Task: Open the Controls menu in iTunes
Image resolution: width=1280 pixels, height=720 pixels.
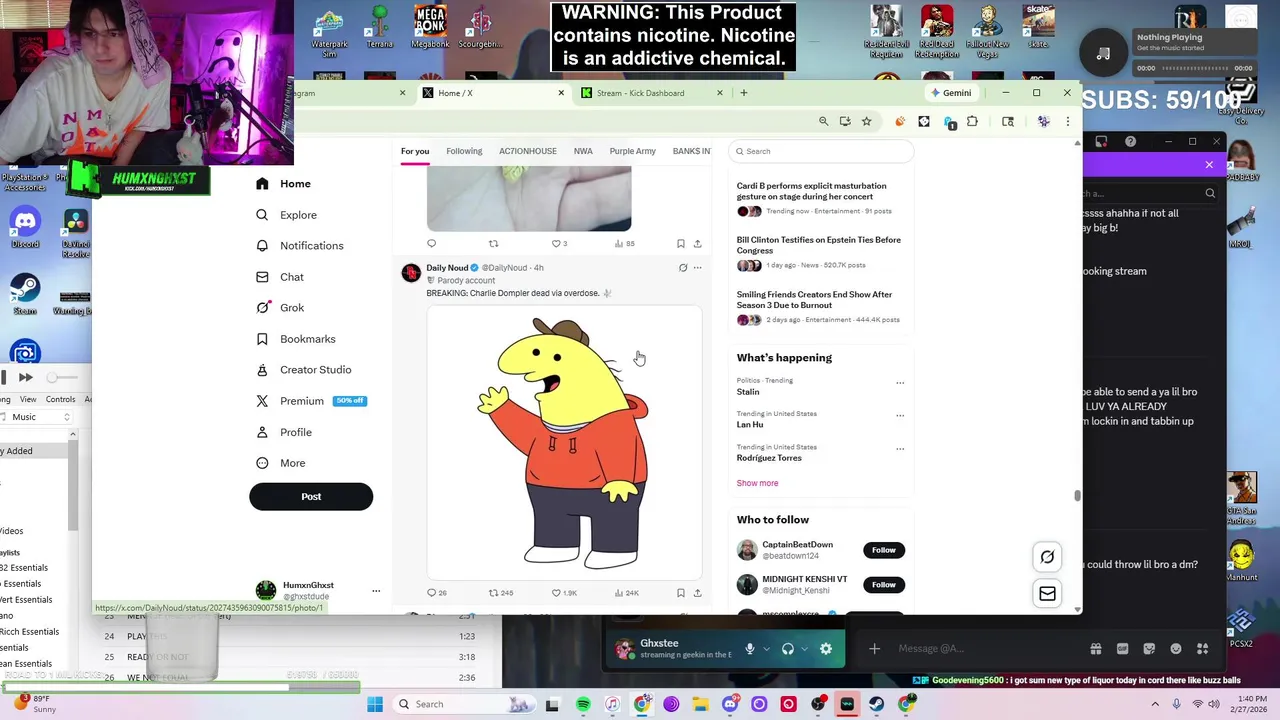Action: [60, 399]
